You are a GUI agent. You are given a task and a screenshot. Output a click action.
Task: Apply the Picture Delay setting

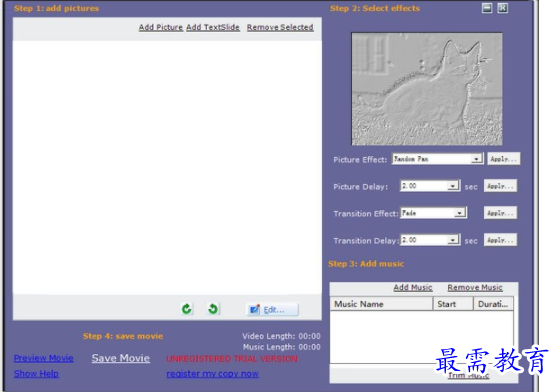click(x=500, y=186)
